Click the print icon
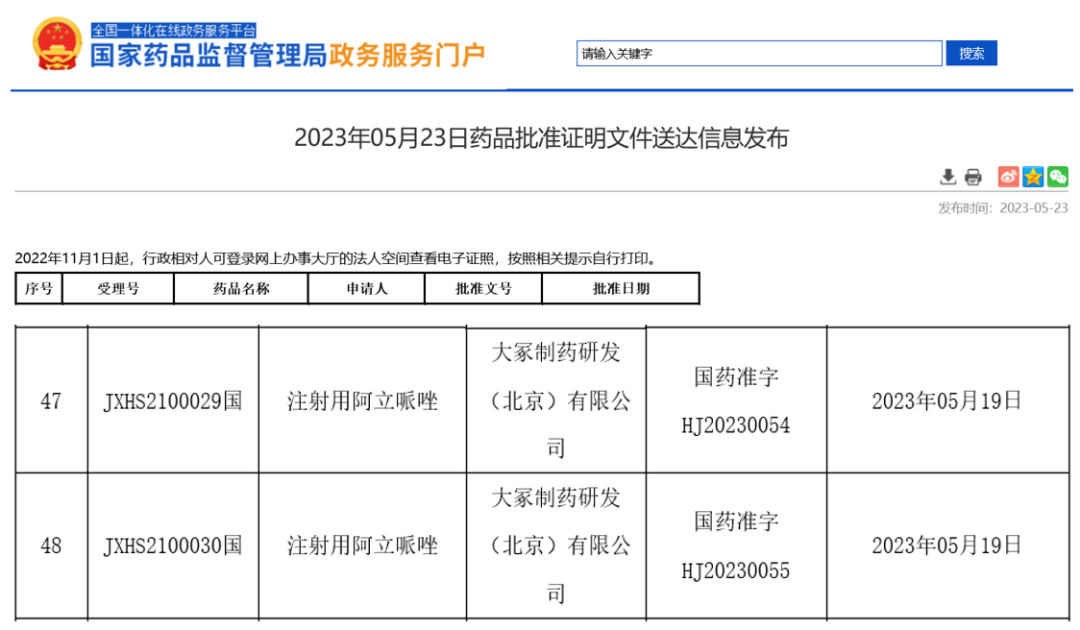This screenshot has width=1080, height=630. click(x=973, y=177)
